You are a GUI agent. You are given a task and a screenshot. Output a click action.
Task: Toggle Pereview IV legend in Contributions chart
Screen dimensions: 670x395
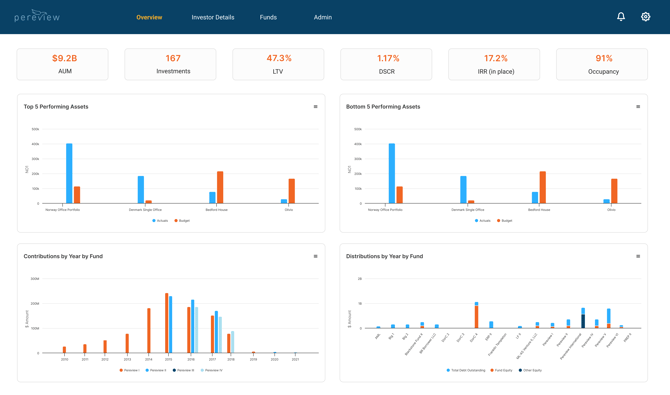pos(212,370)
